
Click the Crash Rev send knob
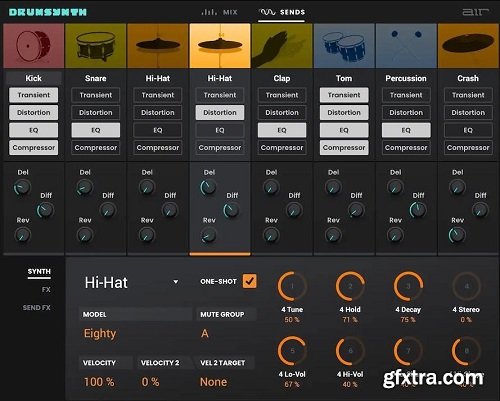pos(457,235)
